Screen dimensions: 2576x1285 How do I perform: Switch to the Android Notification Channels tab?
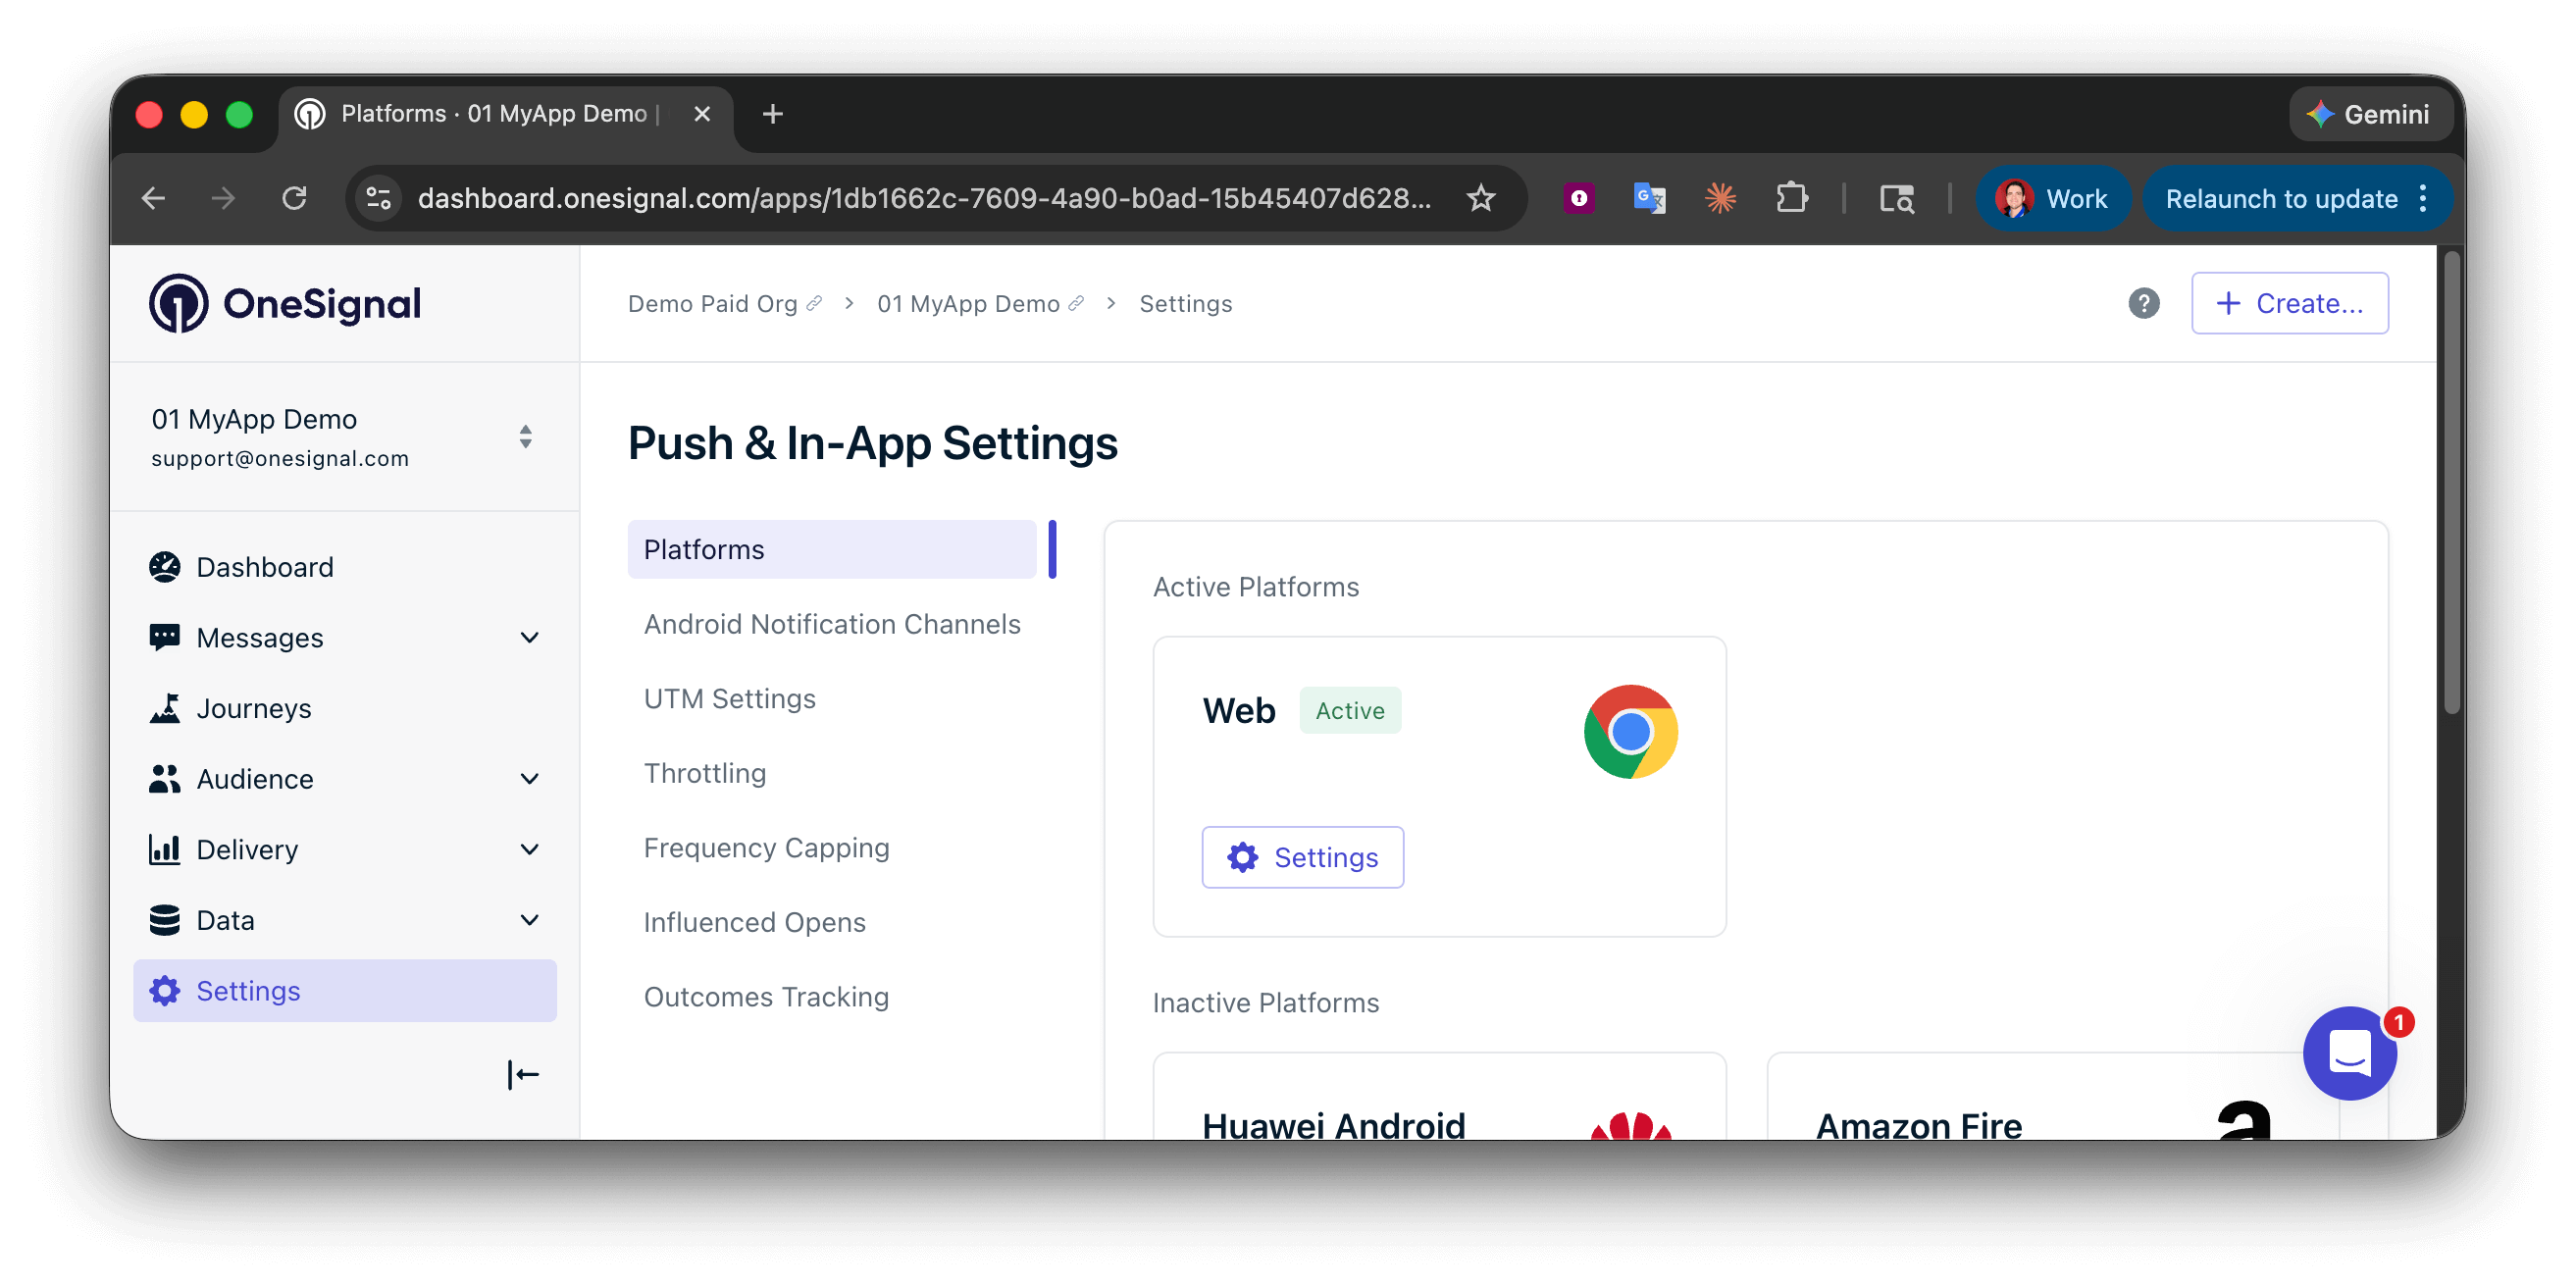coord(832,623)
